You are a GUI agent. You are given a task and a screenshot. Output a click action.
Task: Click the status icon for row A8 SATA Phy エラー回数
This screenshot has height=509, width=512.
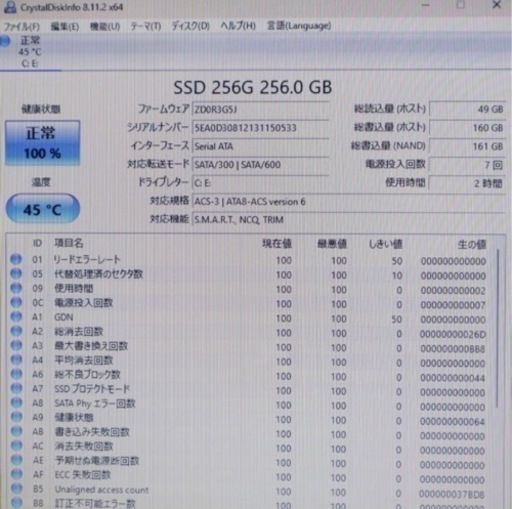(x=16, y=402)
